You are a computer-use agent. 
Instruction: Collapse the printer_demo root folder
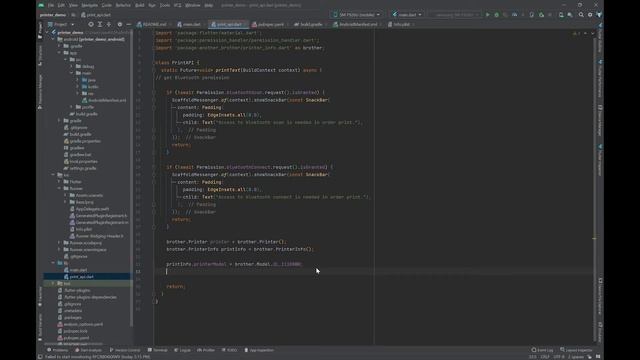tap(48, 33)
